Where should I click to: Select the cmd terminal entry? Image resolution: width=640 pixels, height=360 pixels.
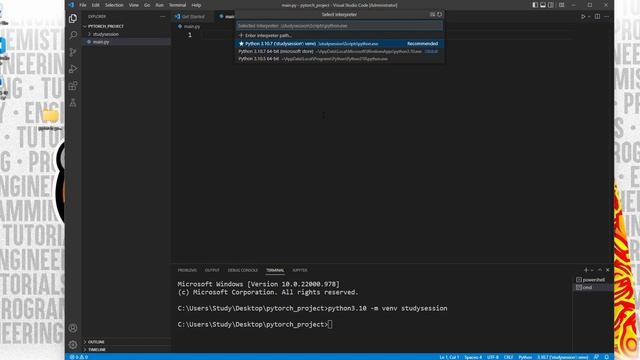click(593, 287)
